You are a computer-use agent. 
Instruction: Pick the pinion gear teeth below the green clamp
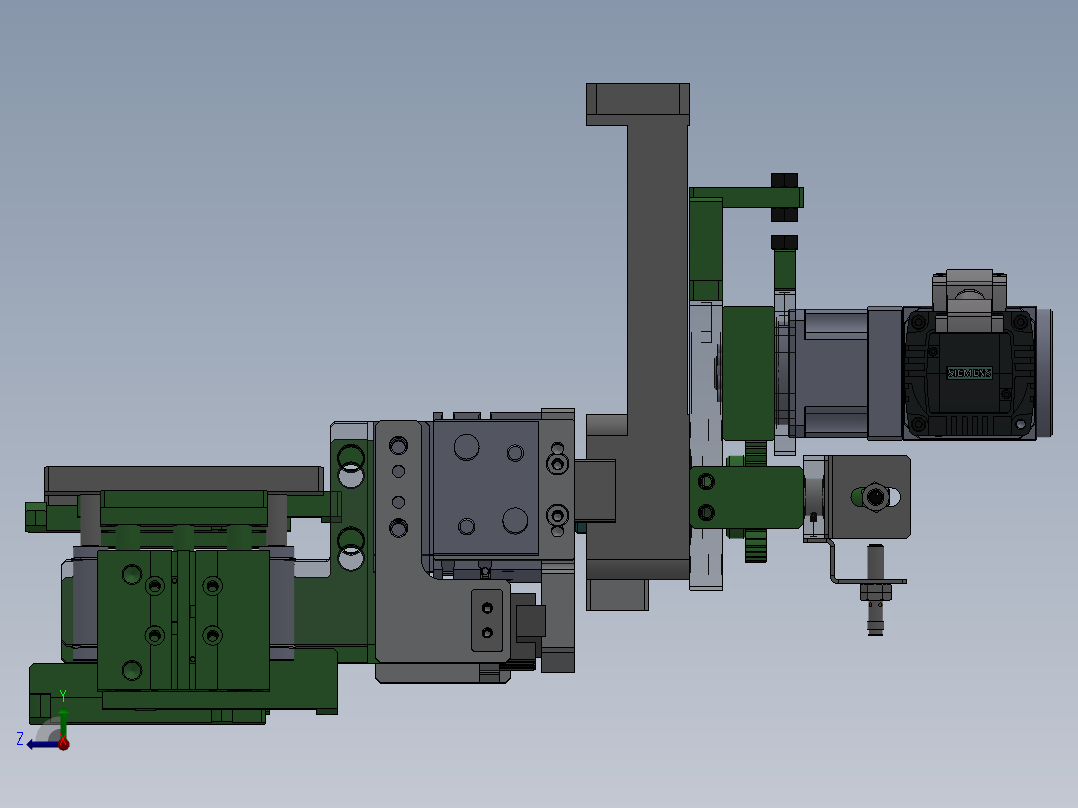pyautogui.click(x=755, y=547)
